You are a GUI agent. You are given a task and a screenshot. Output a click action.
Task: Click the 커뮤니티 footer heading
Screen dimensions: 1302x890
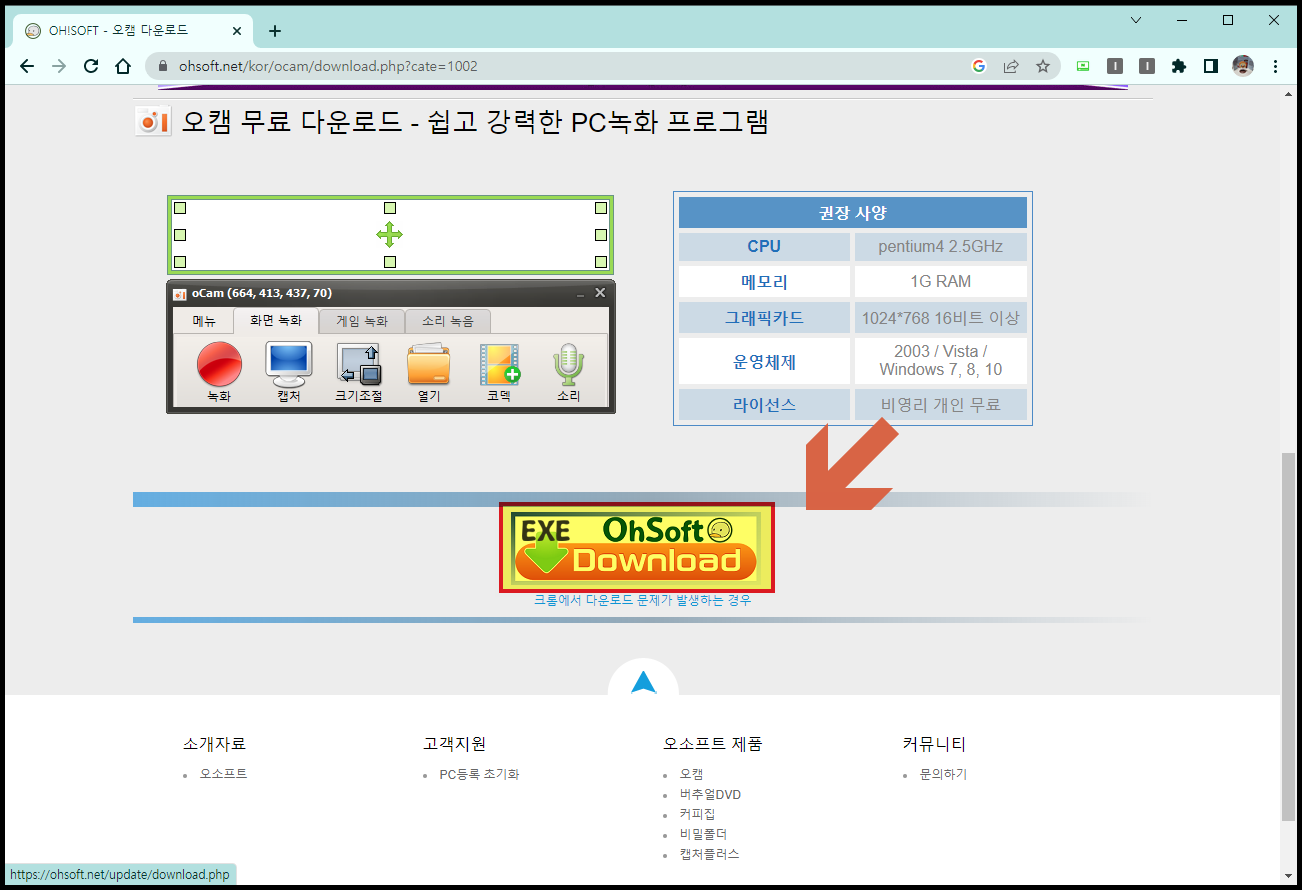point(934,744)
